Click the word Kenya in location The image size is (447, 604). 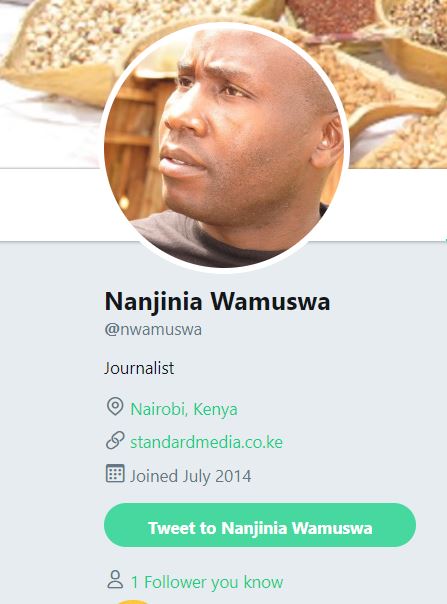point(215,409)
